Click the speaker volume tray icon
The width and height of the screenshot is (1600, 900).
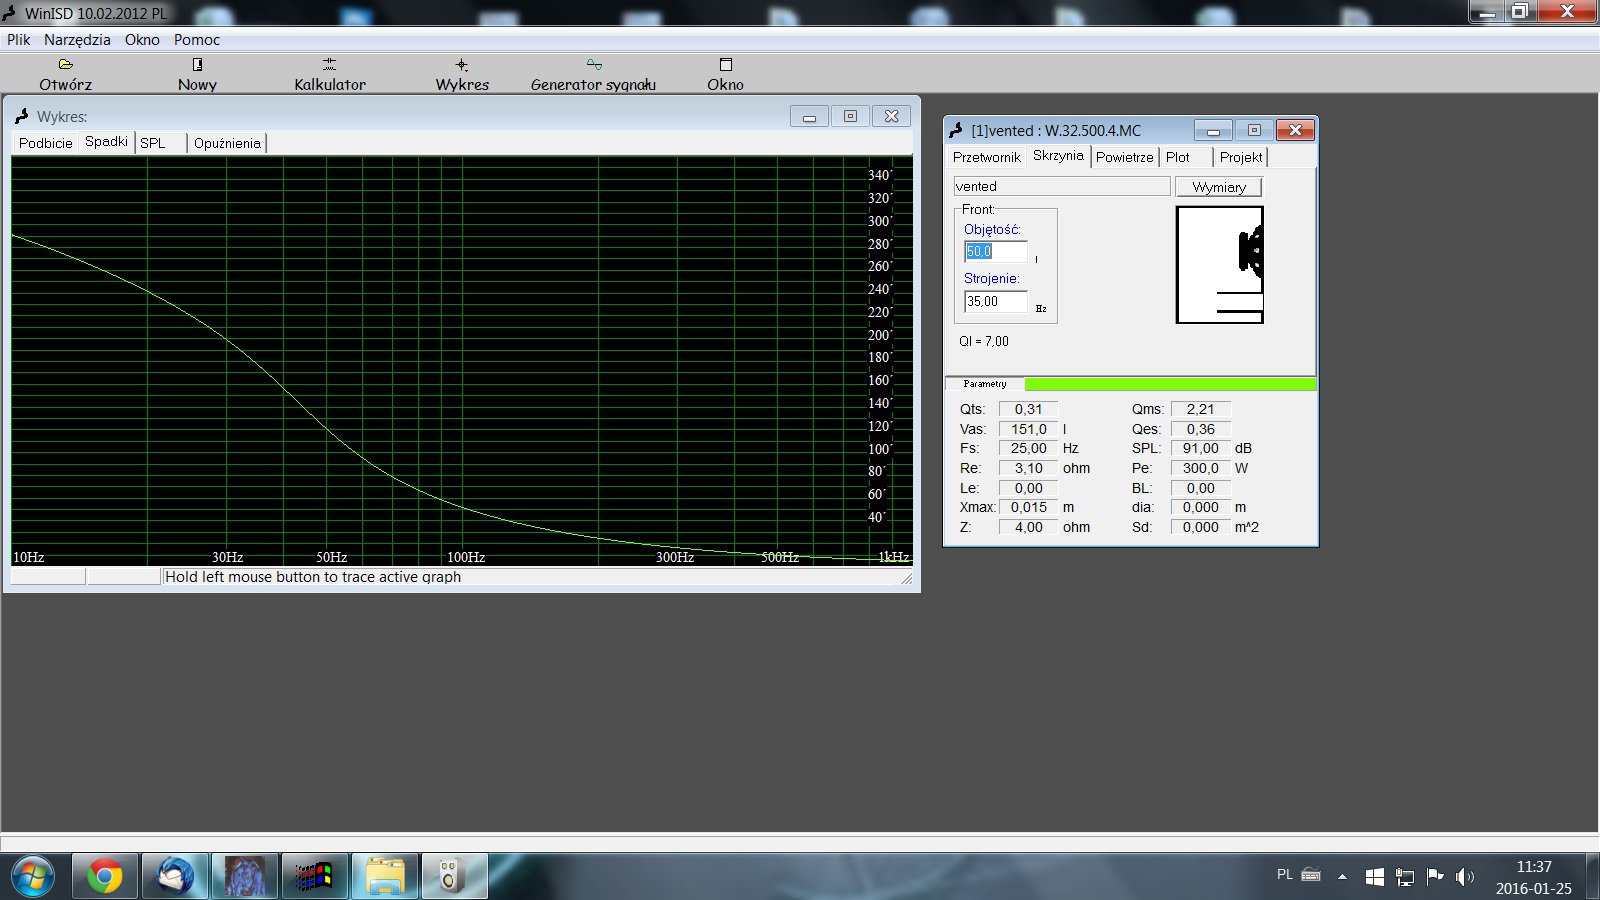coord(1464,877)
